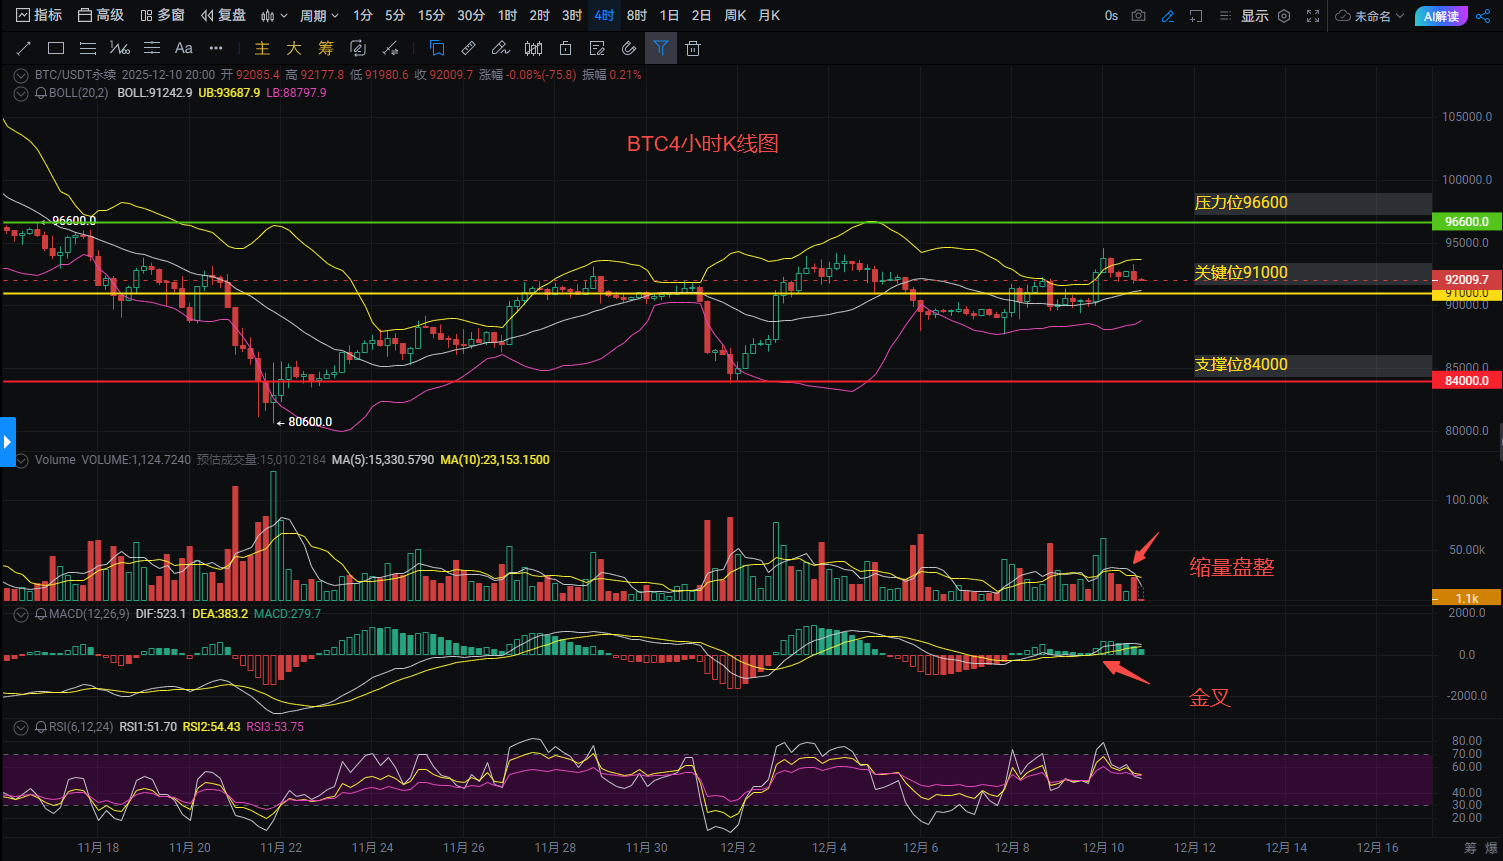
Task: Click the looped-arrows icon after 筹
Action: click(x=358, y=48)
